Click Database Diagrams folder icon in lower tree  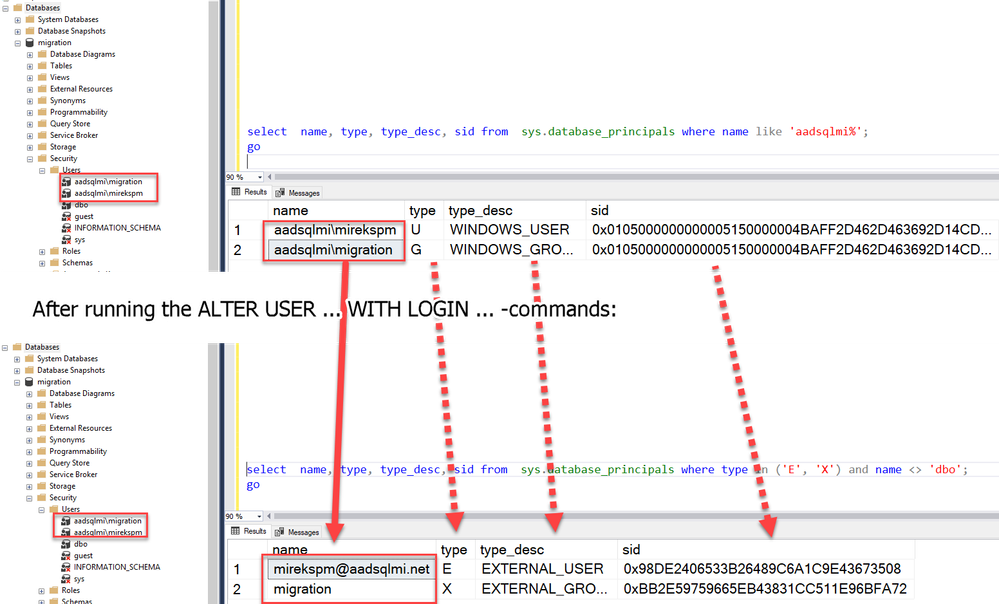click(x=41, y=394)
